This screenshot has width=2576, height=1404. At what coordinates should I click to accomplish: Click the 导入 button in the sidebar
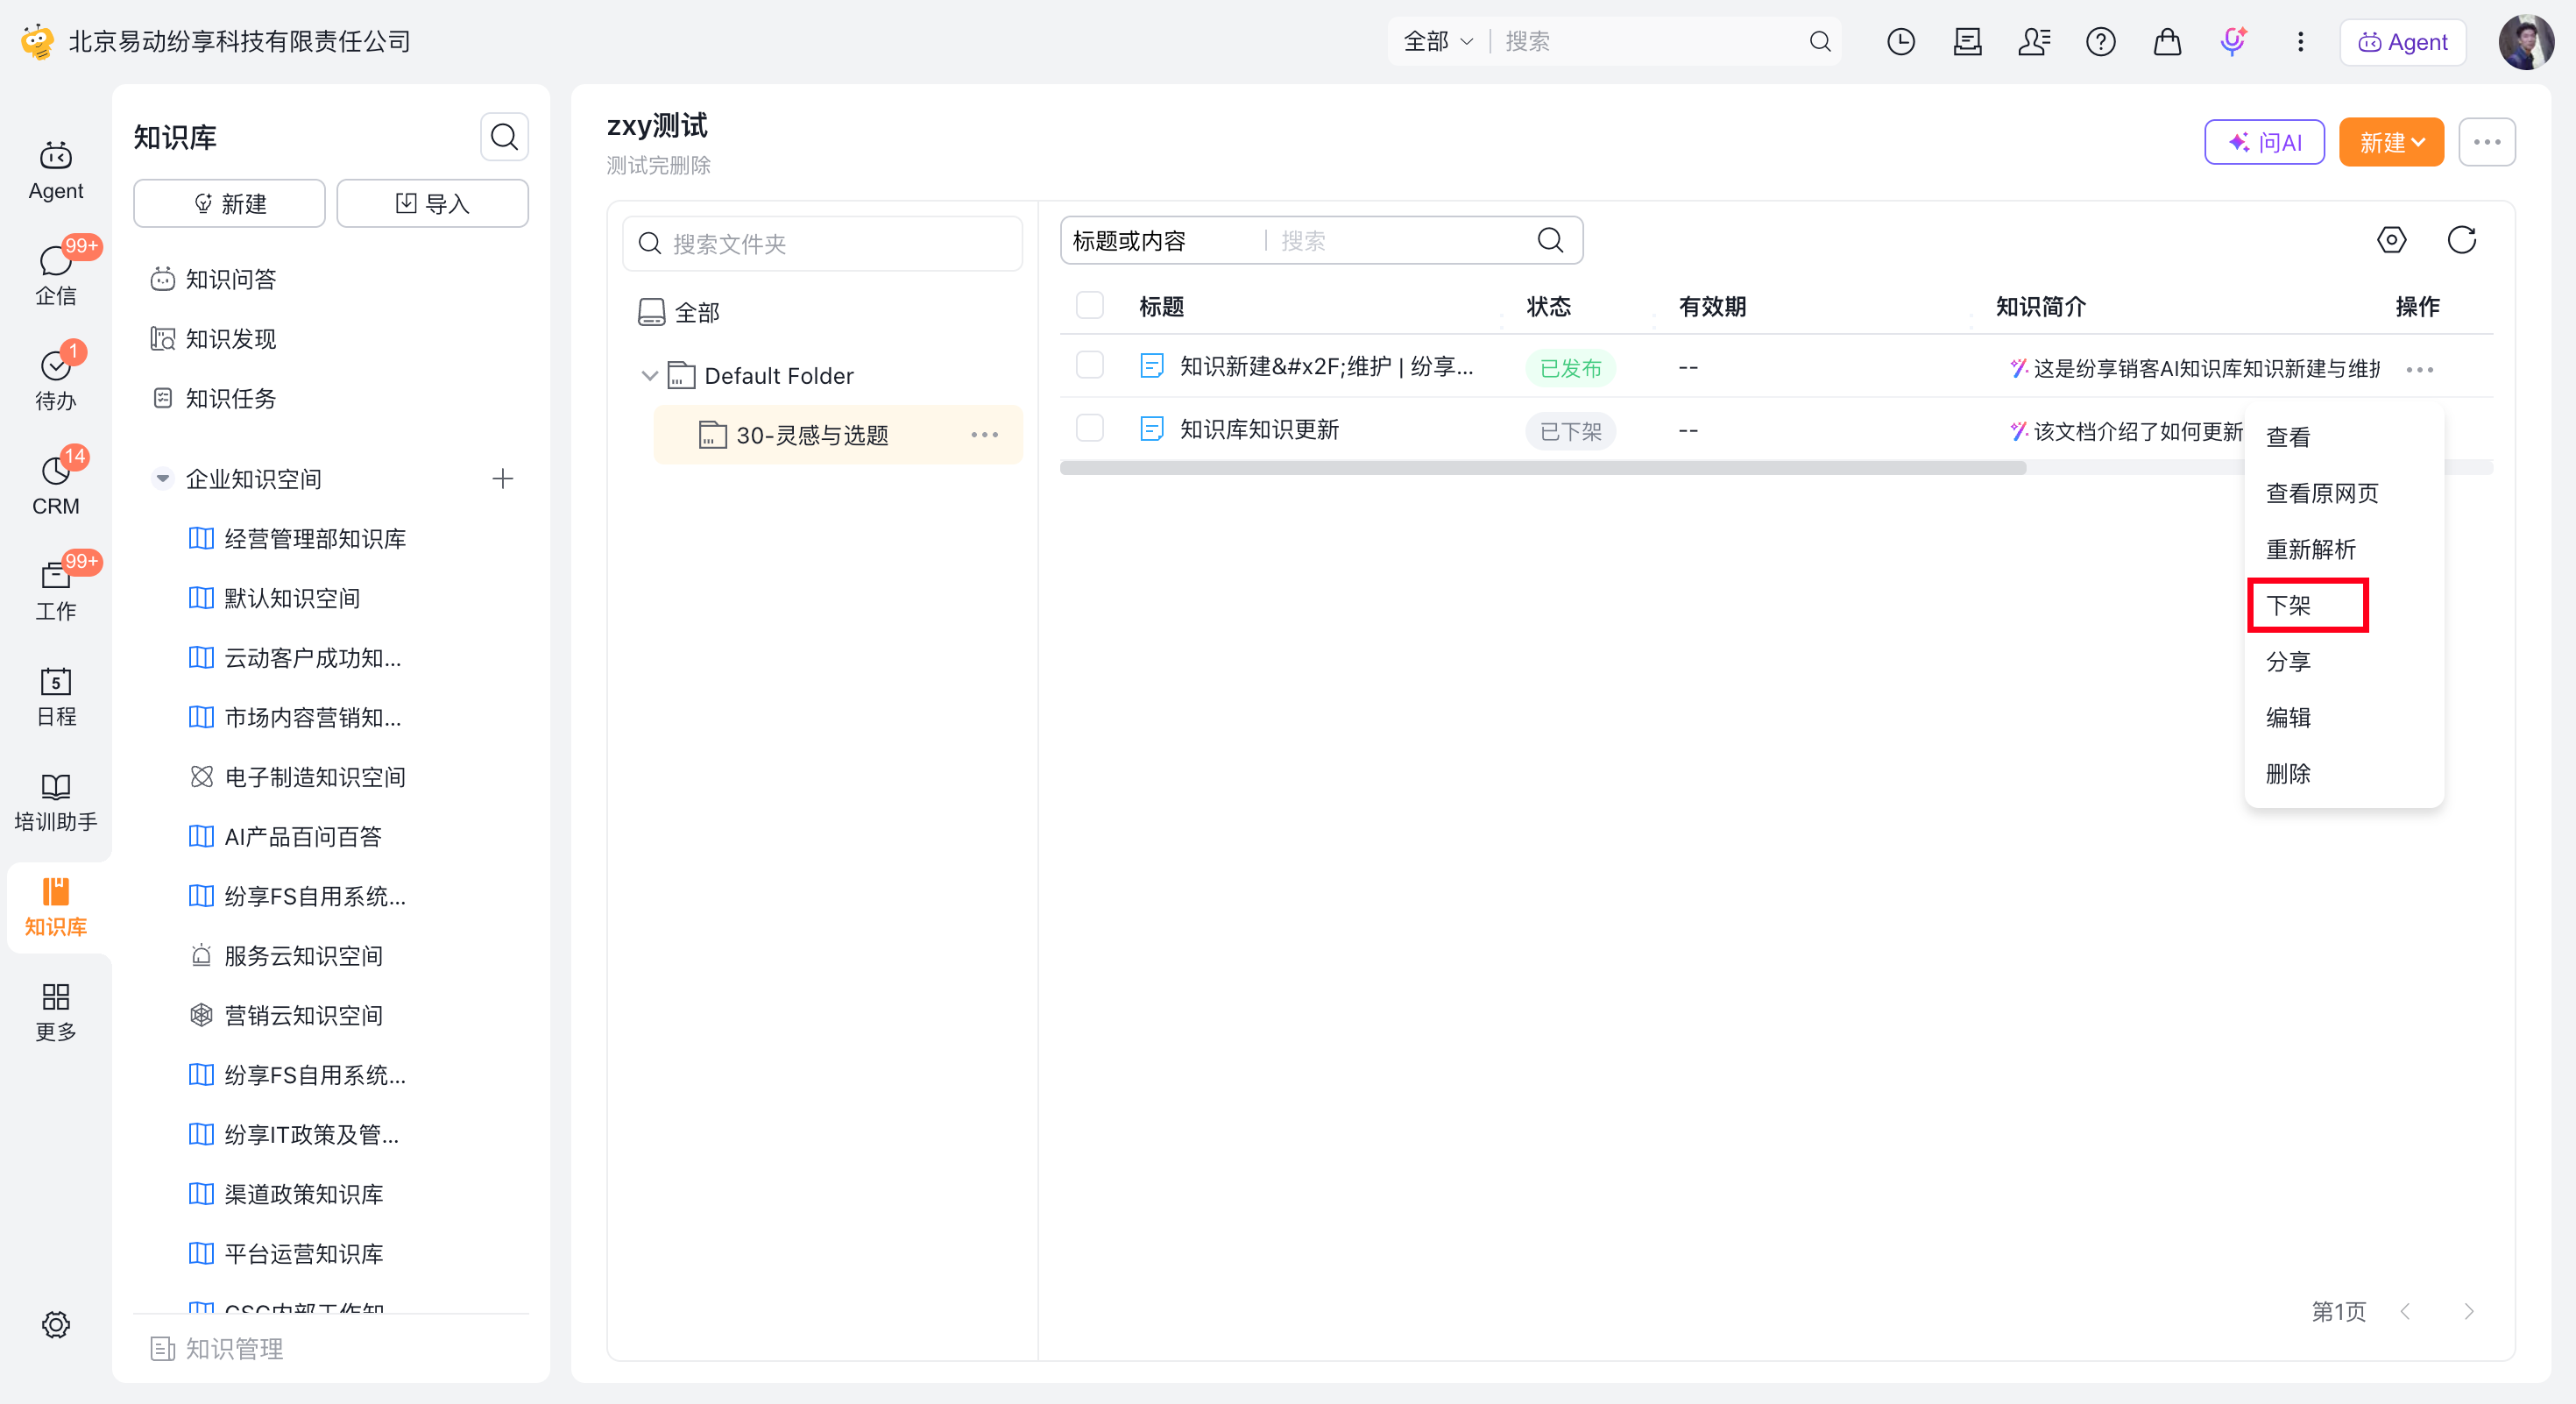pyautogui.click(x=432, y=204)
